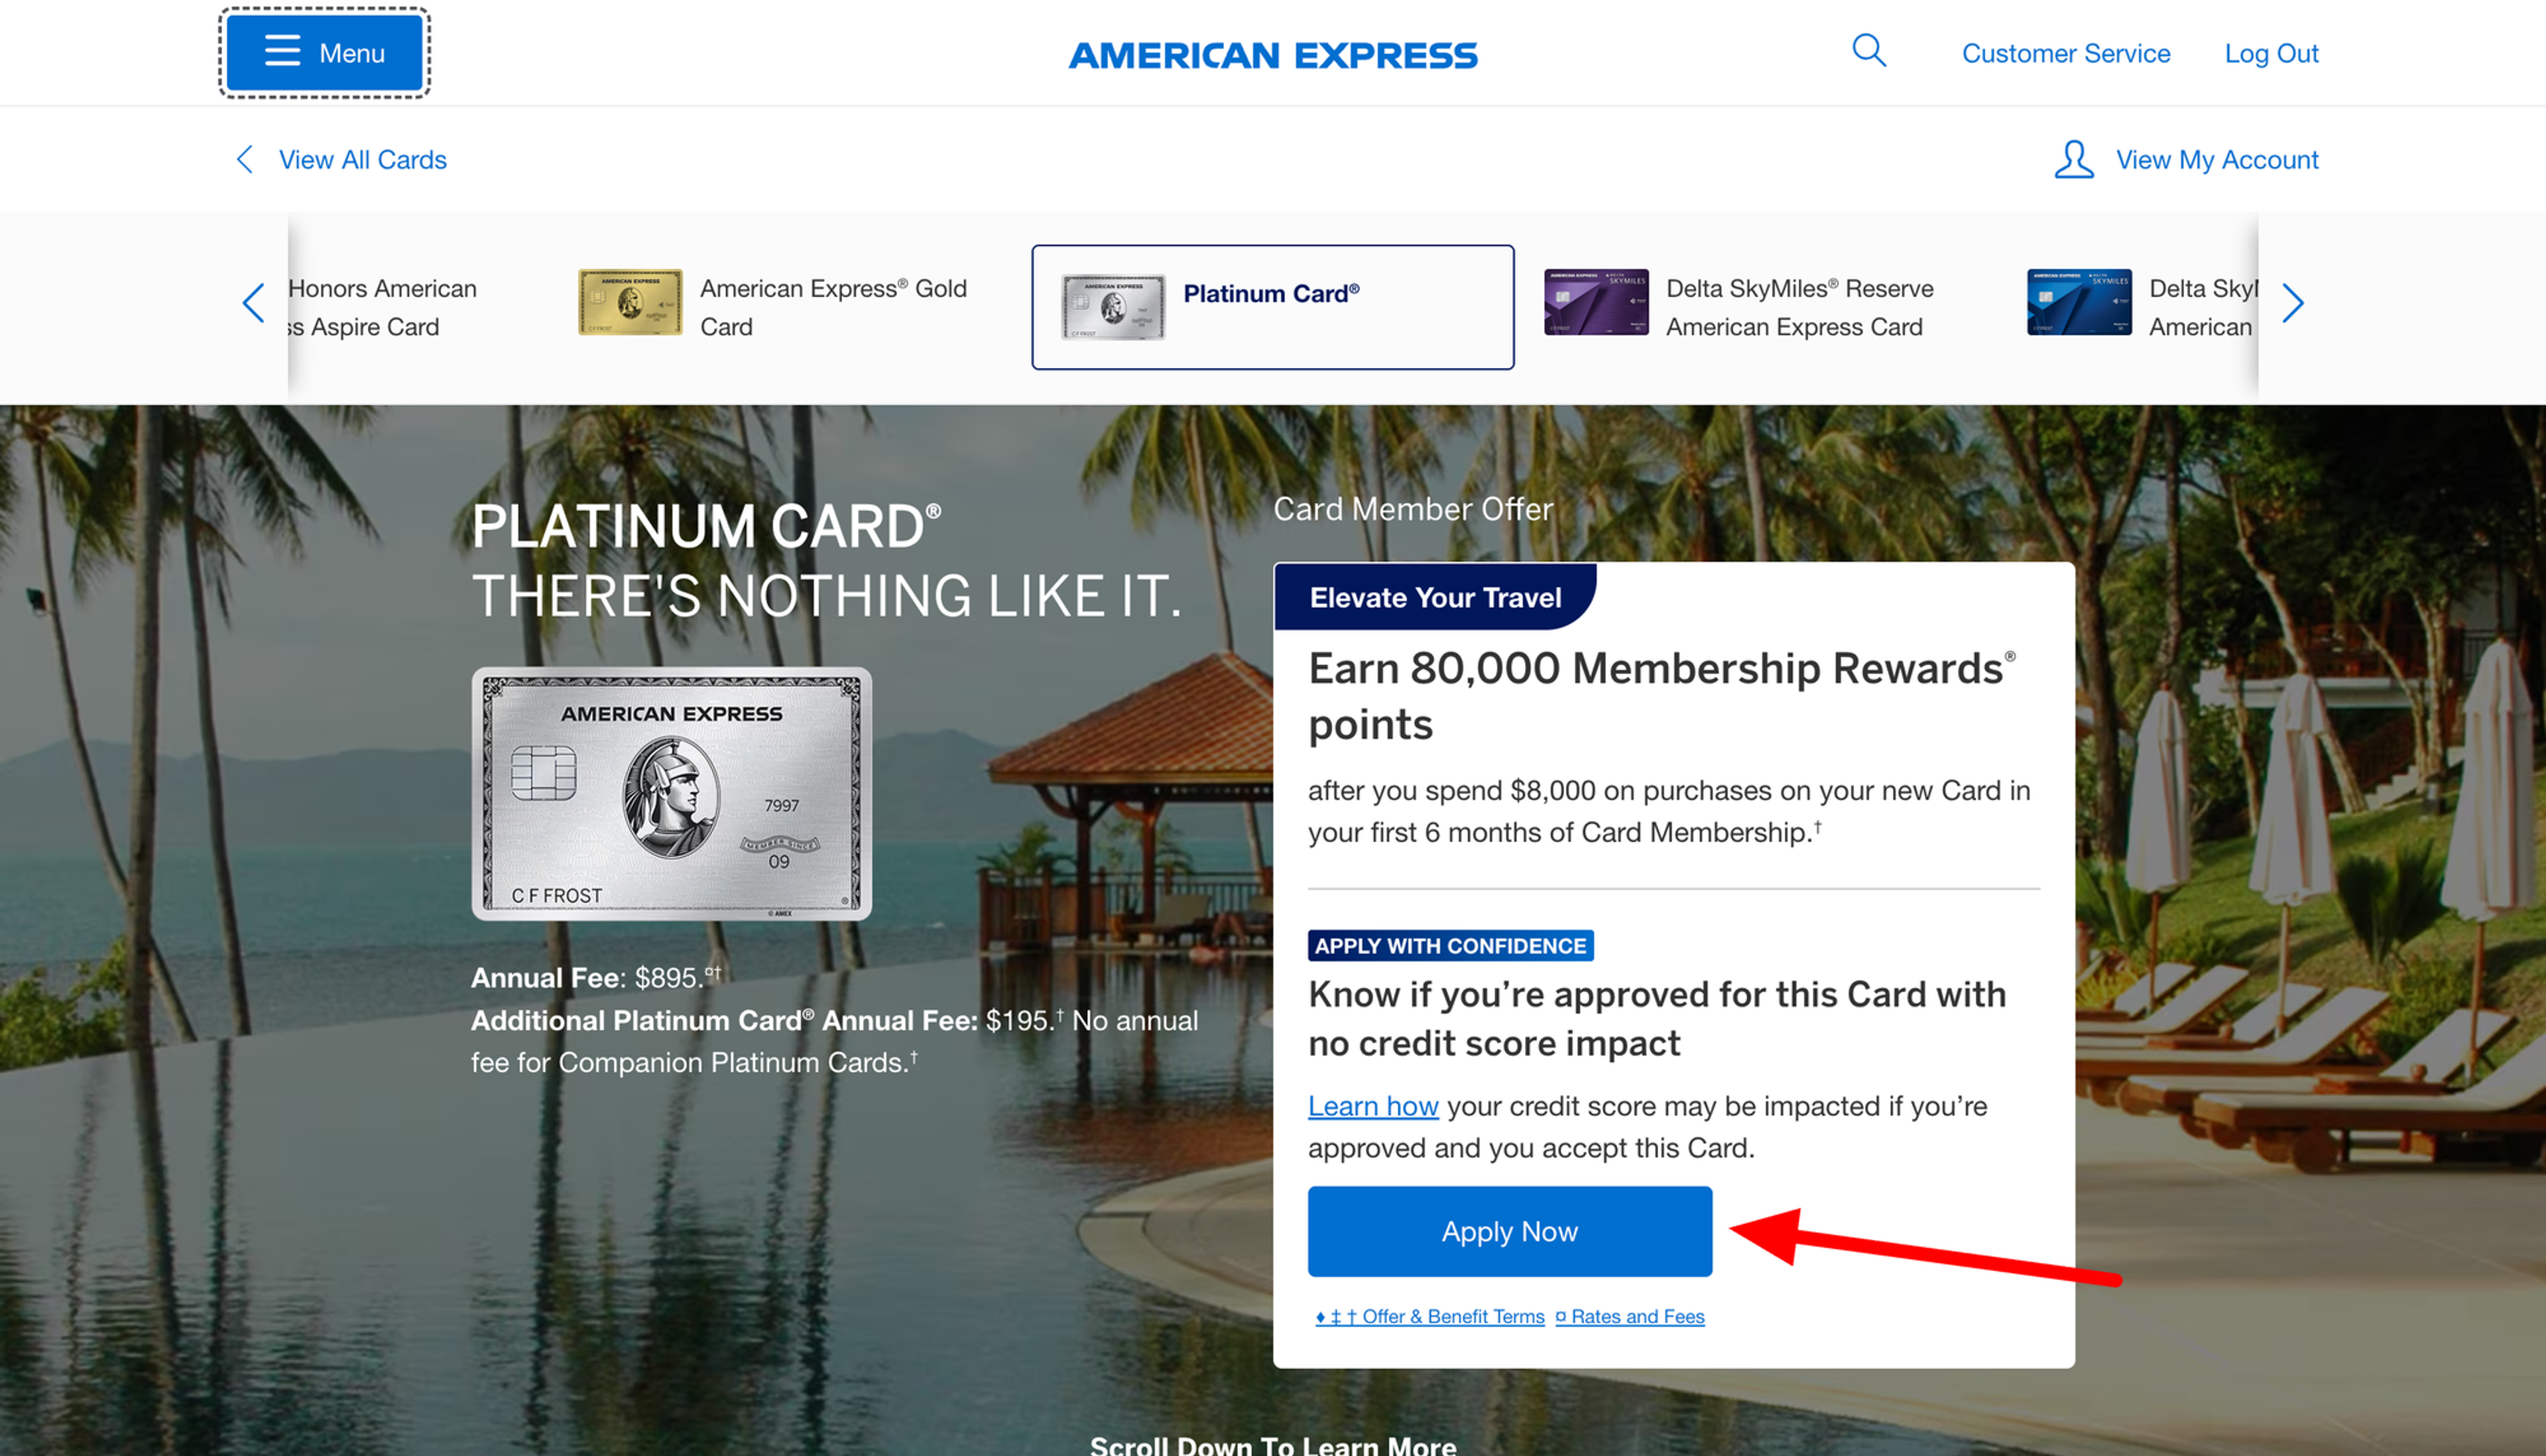This screenshot has width=2546, height=1456.
Task: Go back with View All Cards chevron
Action: [x=244, y=160]
